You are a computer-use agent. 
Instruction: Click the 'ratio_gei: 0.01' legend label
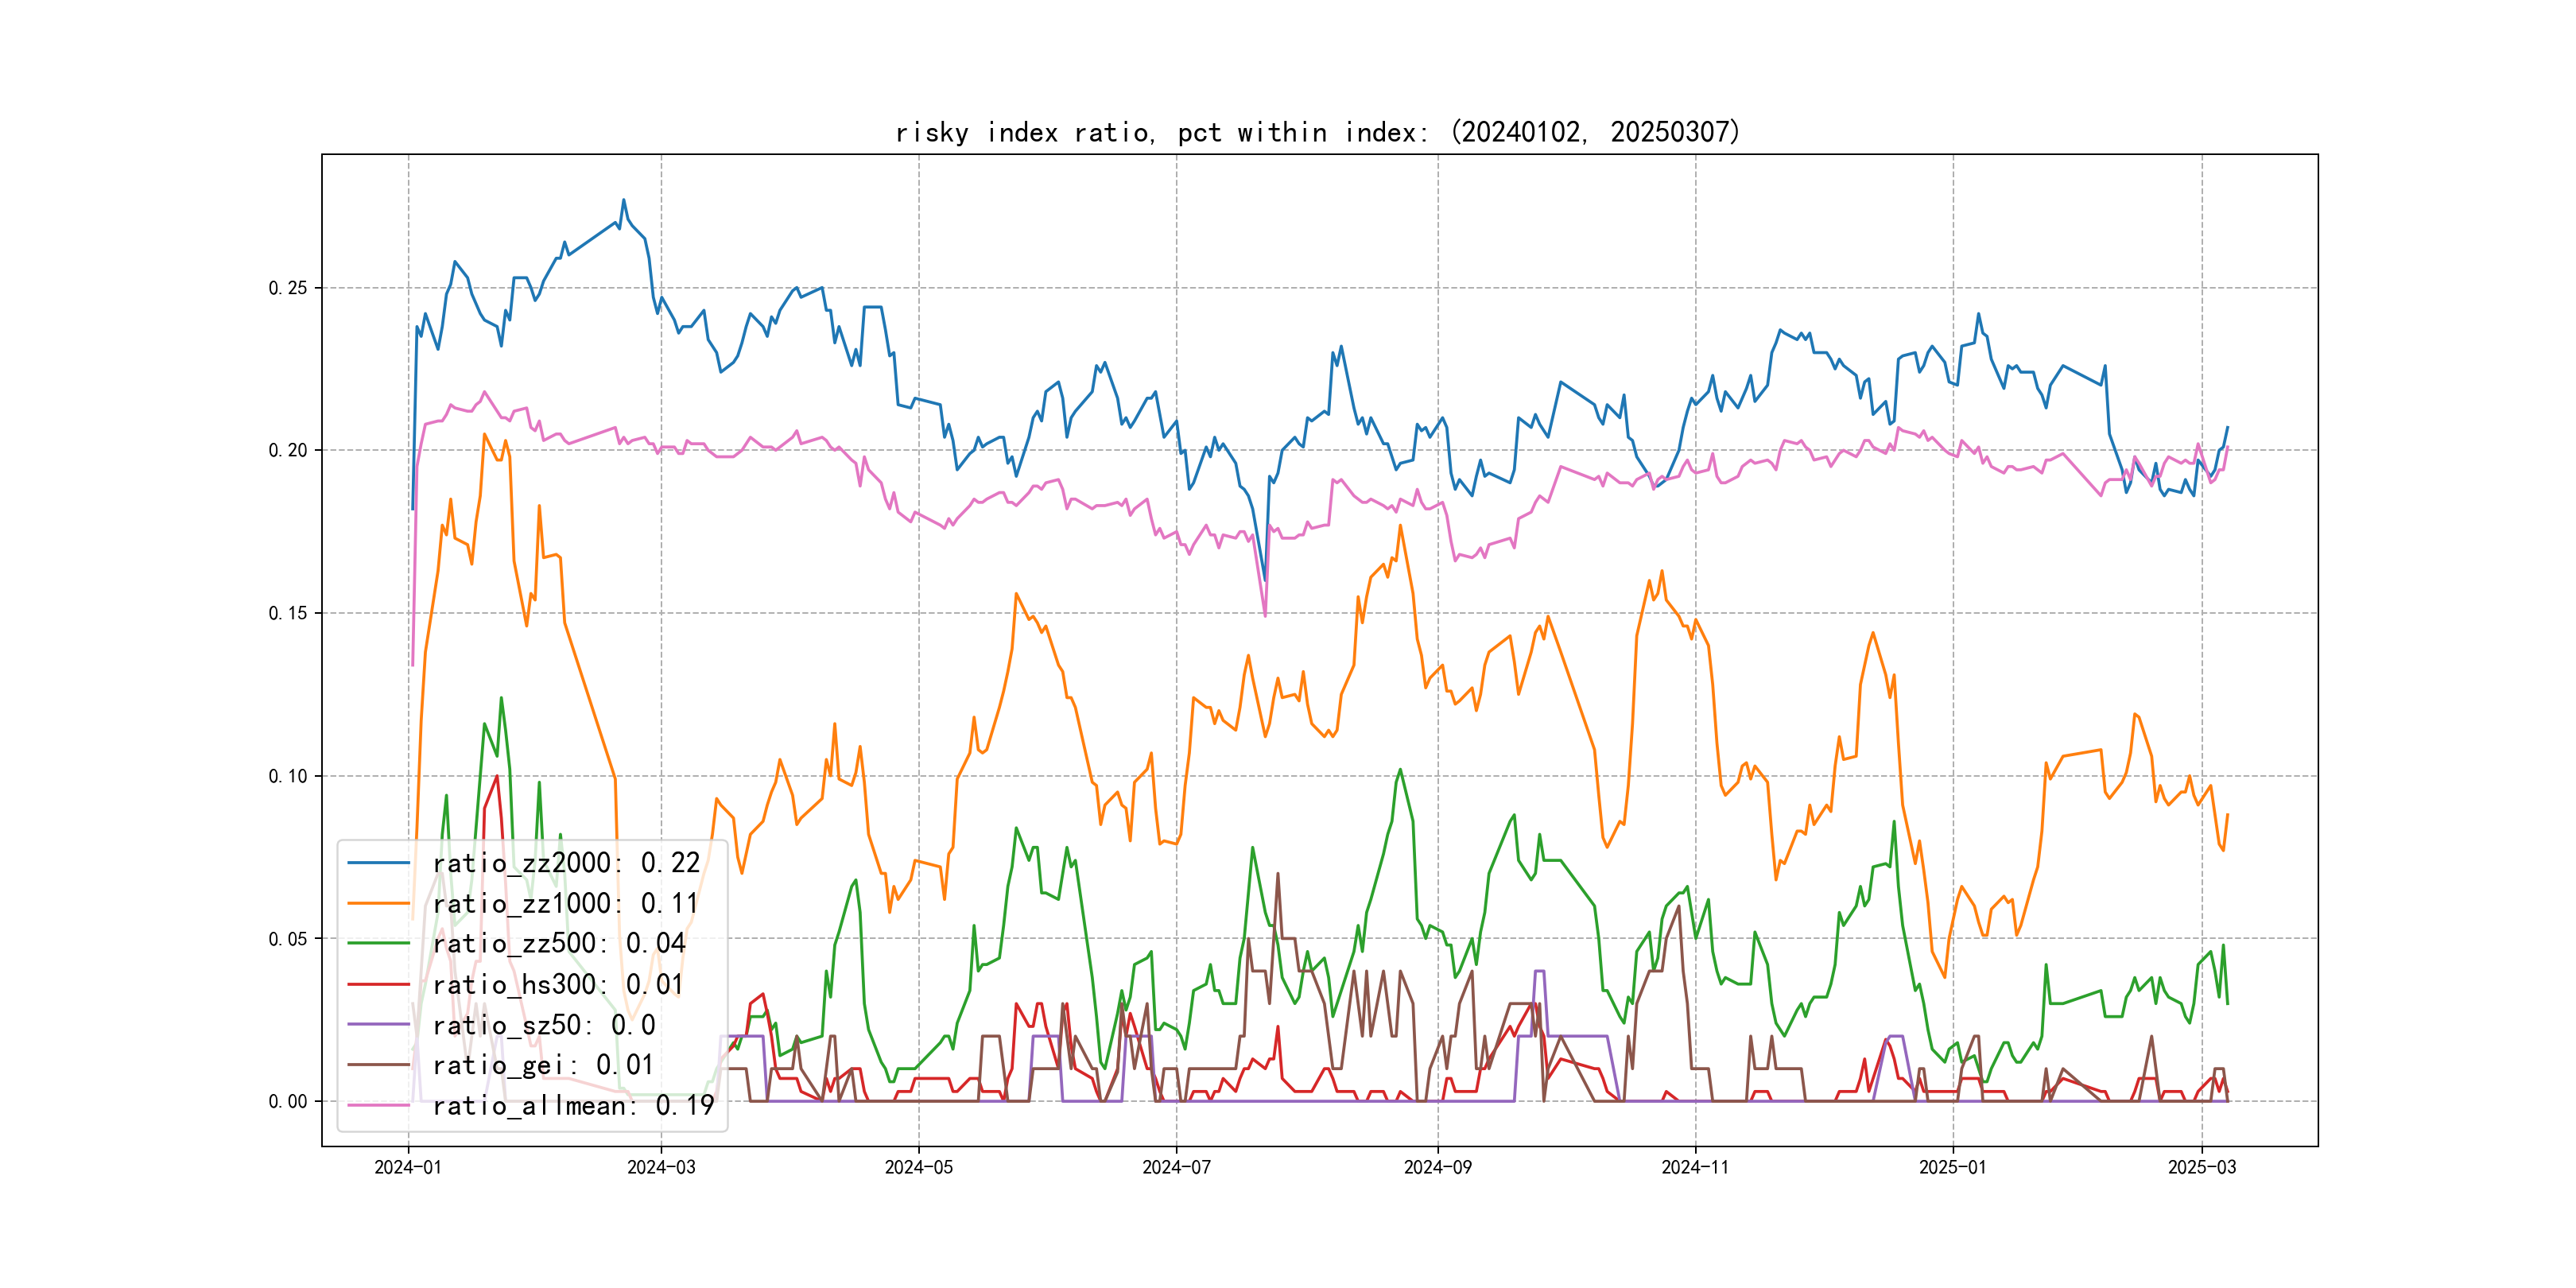coord(543,1065)
